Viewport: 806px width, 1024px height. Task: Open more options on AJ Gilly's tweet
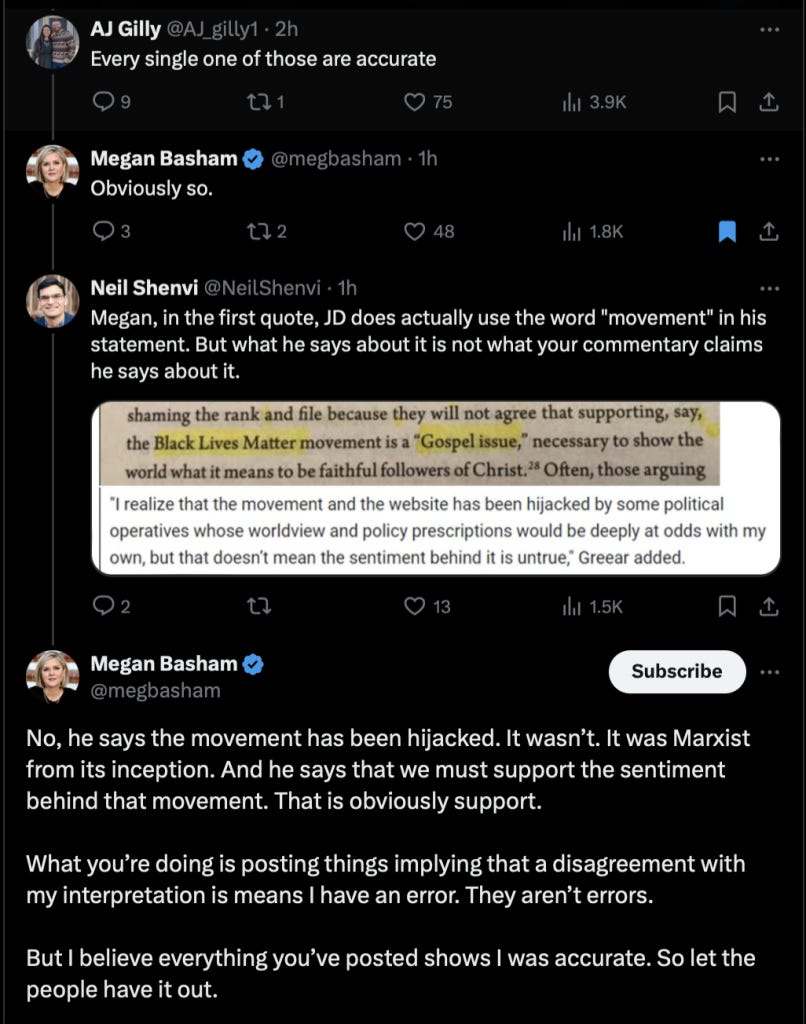pyautogui.click(x=769, y=29)
